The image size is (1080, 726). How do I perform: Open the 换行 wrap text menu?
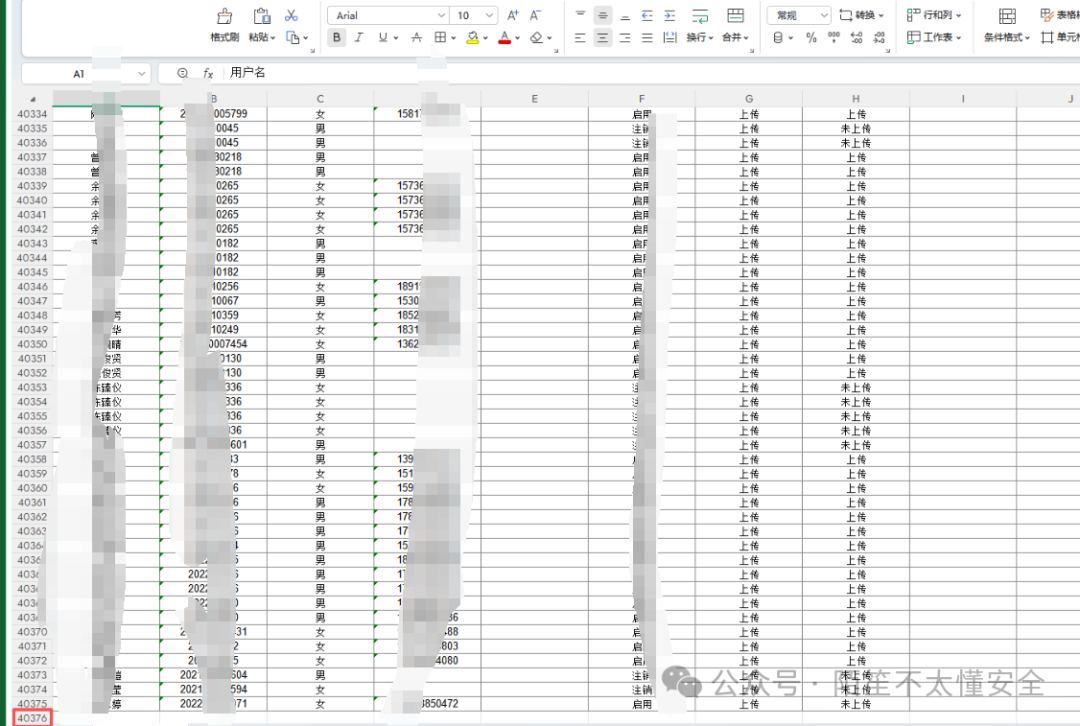pyautogui.click(x=699, y=37)
